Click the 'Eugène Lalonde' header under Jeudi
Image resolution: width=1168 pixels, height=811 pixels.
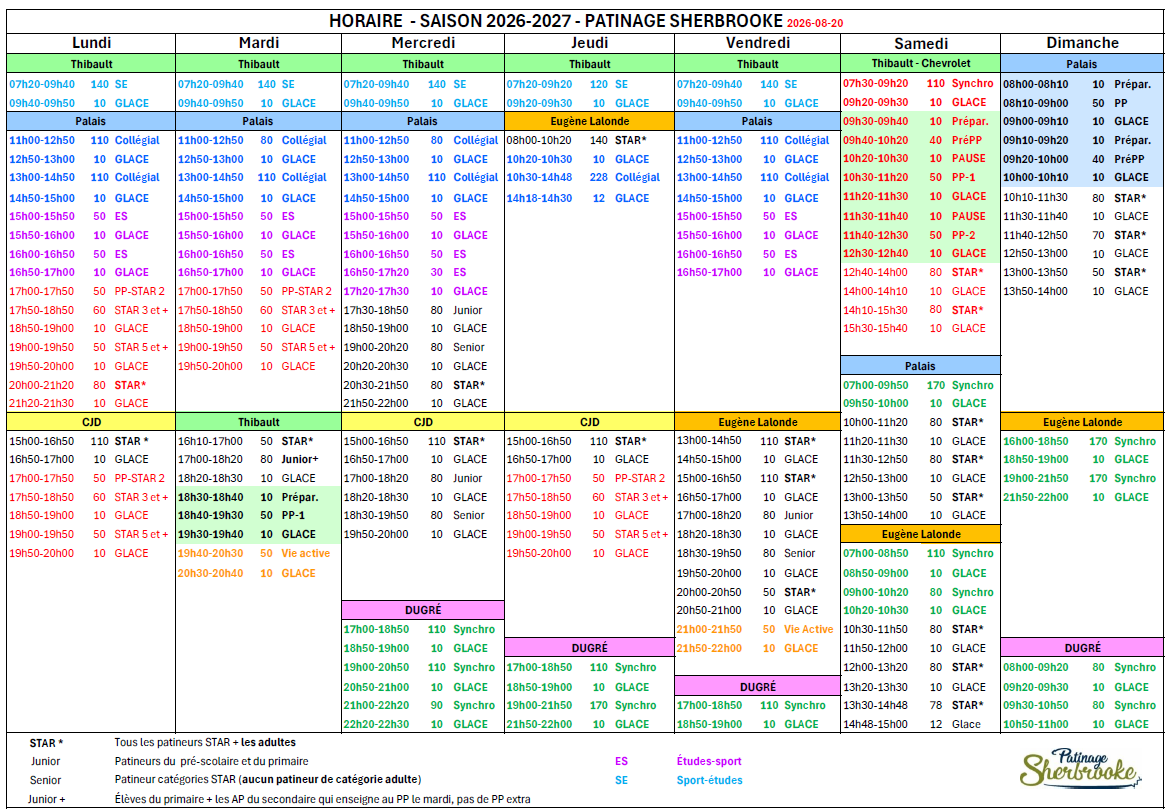[589, 121]
